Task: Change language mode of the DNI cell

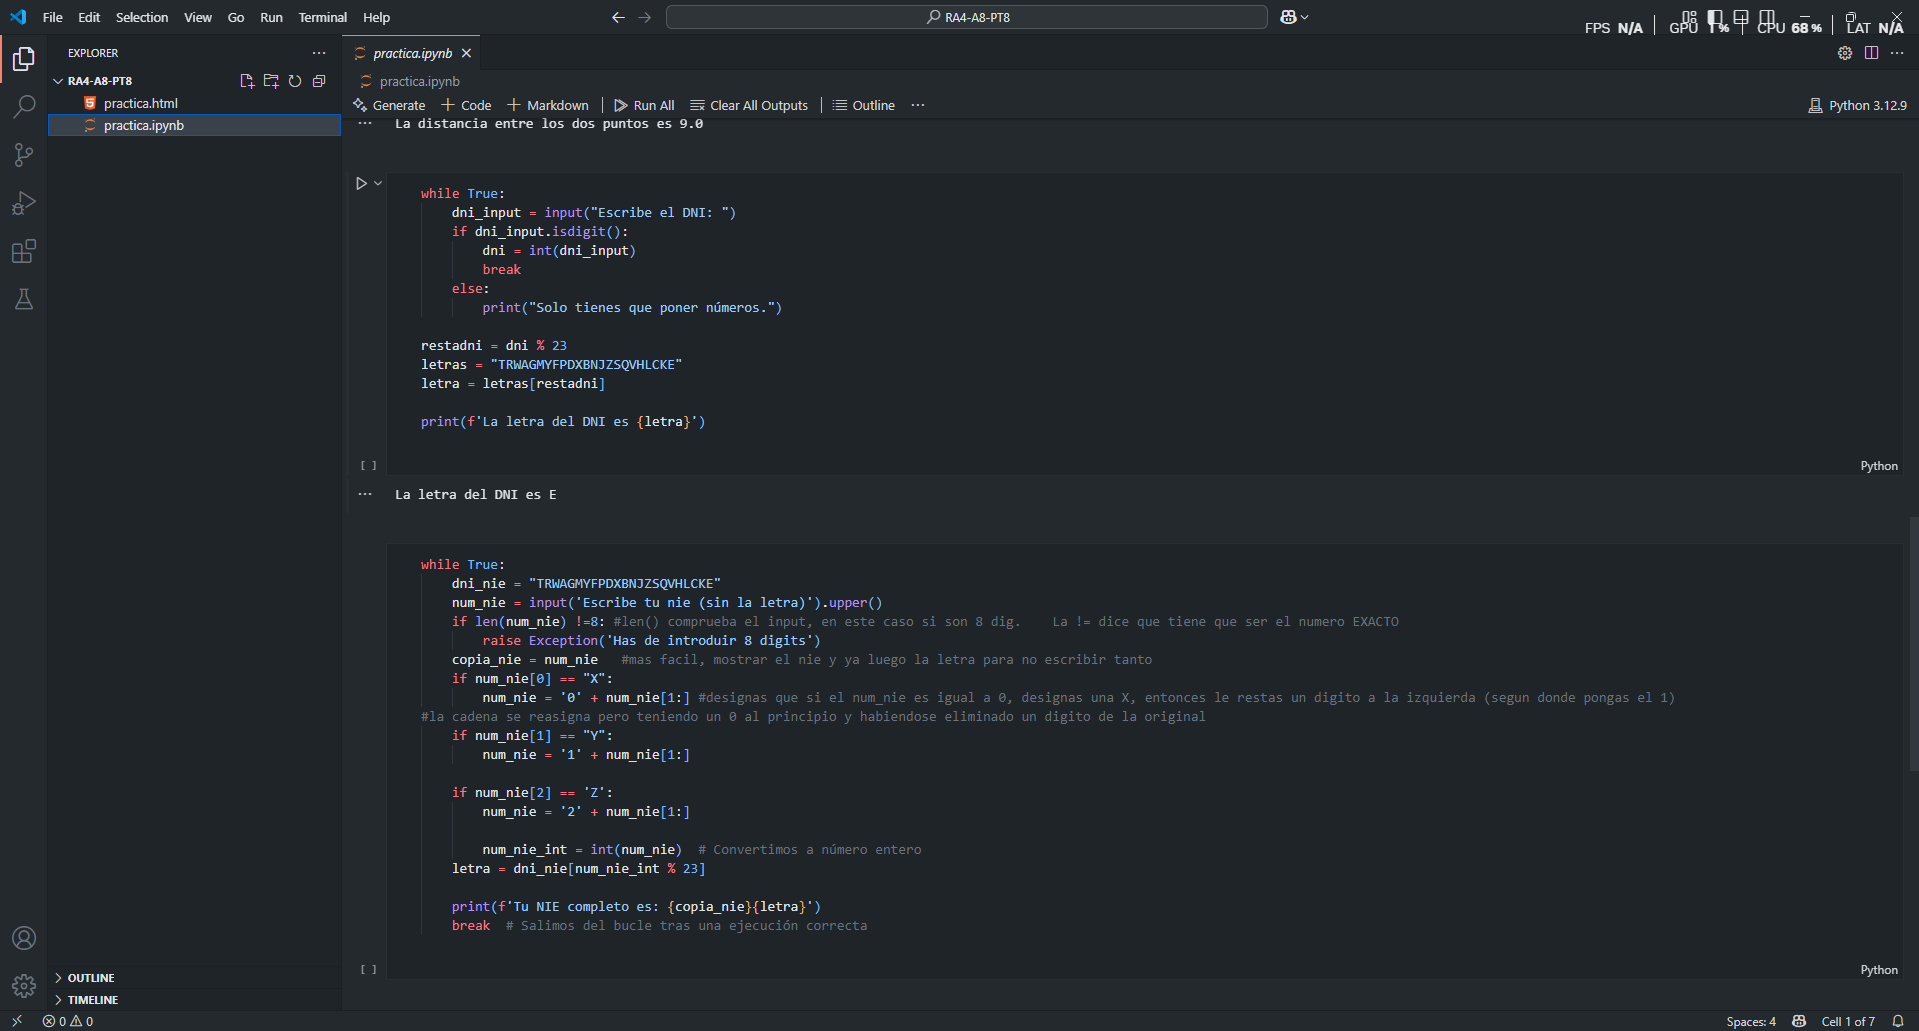Action: pyautogui.click(x=1879, y=466)
